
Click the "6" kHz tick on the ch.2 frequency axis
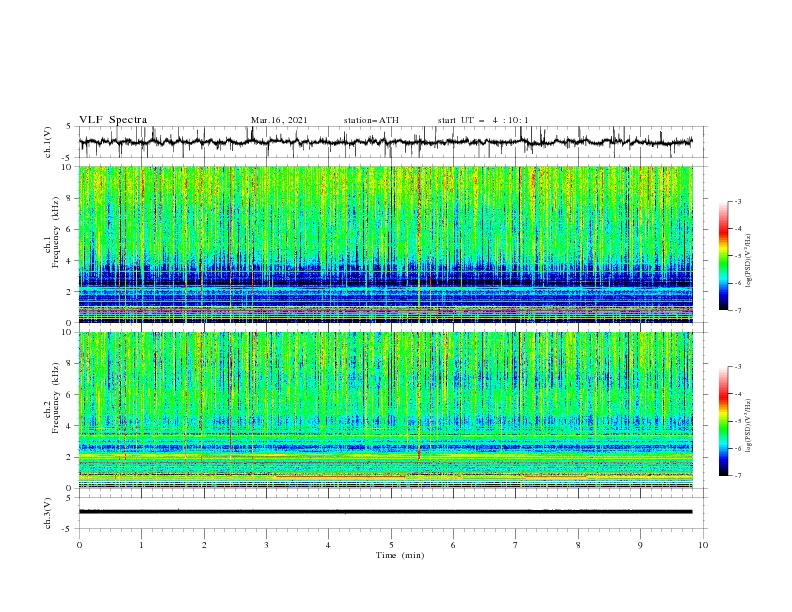(x=70, y=395)
